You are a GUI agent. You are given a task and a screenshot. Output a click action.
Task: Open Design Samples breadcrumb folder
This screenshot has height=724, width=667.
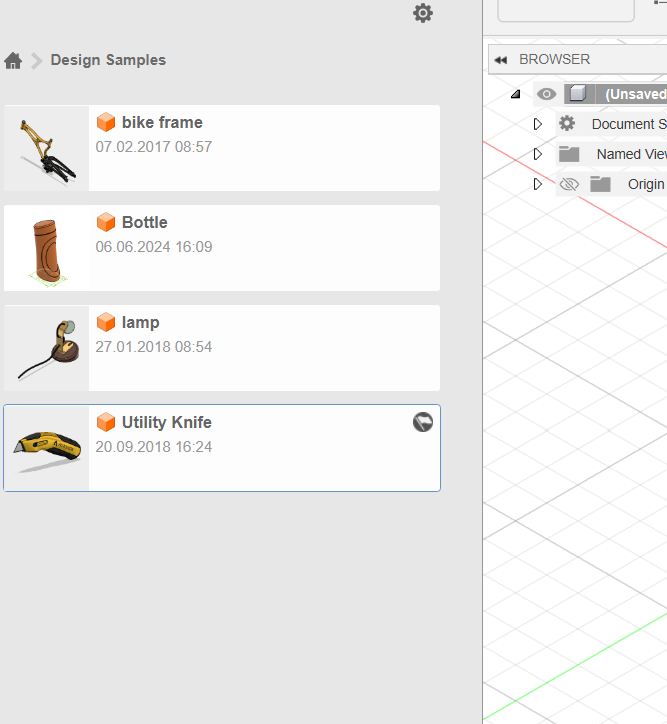(x=108, y=60)
